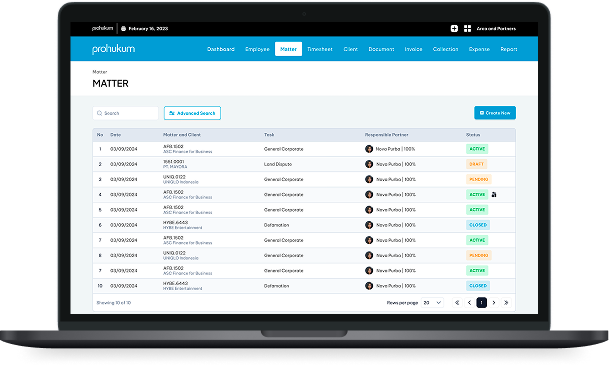The height and width of the screenshot is (366, 609).
Task: Click the February date text in top bar
Action: pyautogui.click(x=148, y=28)
